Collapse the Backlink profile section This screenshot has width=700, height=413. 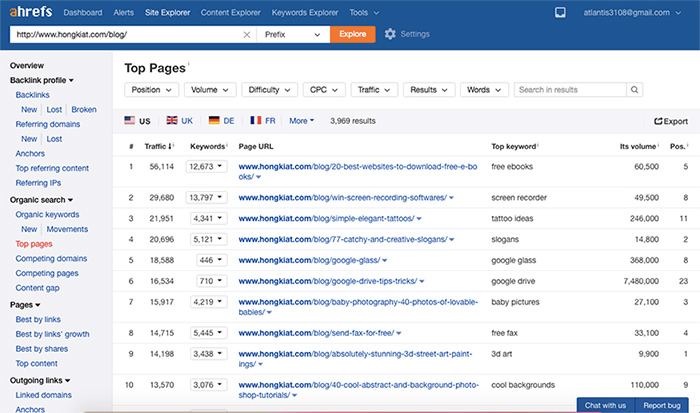point(42,80)
